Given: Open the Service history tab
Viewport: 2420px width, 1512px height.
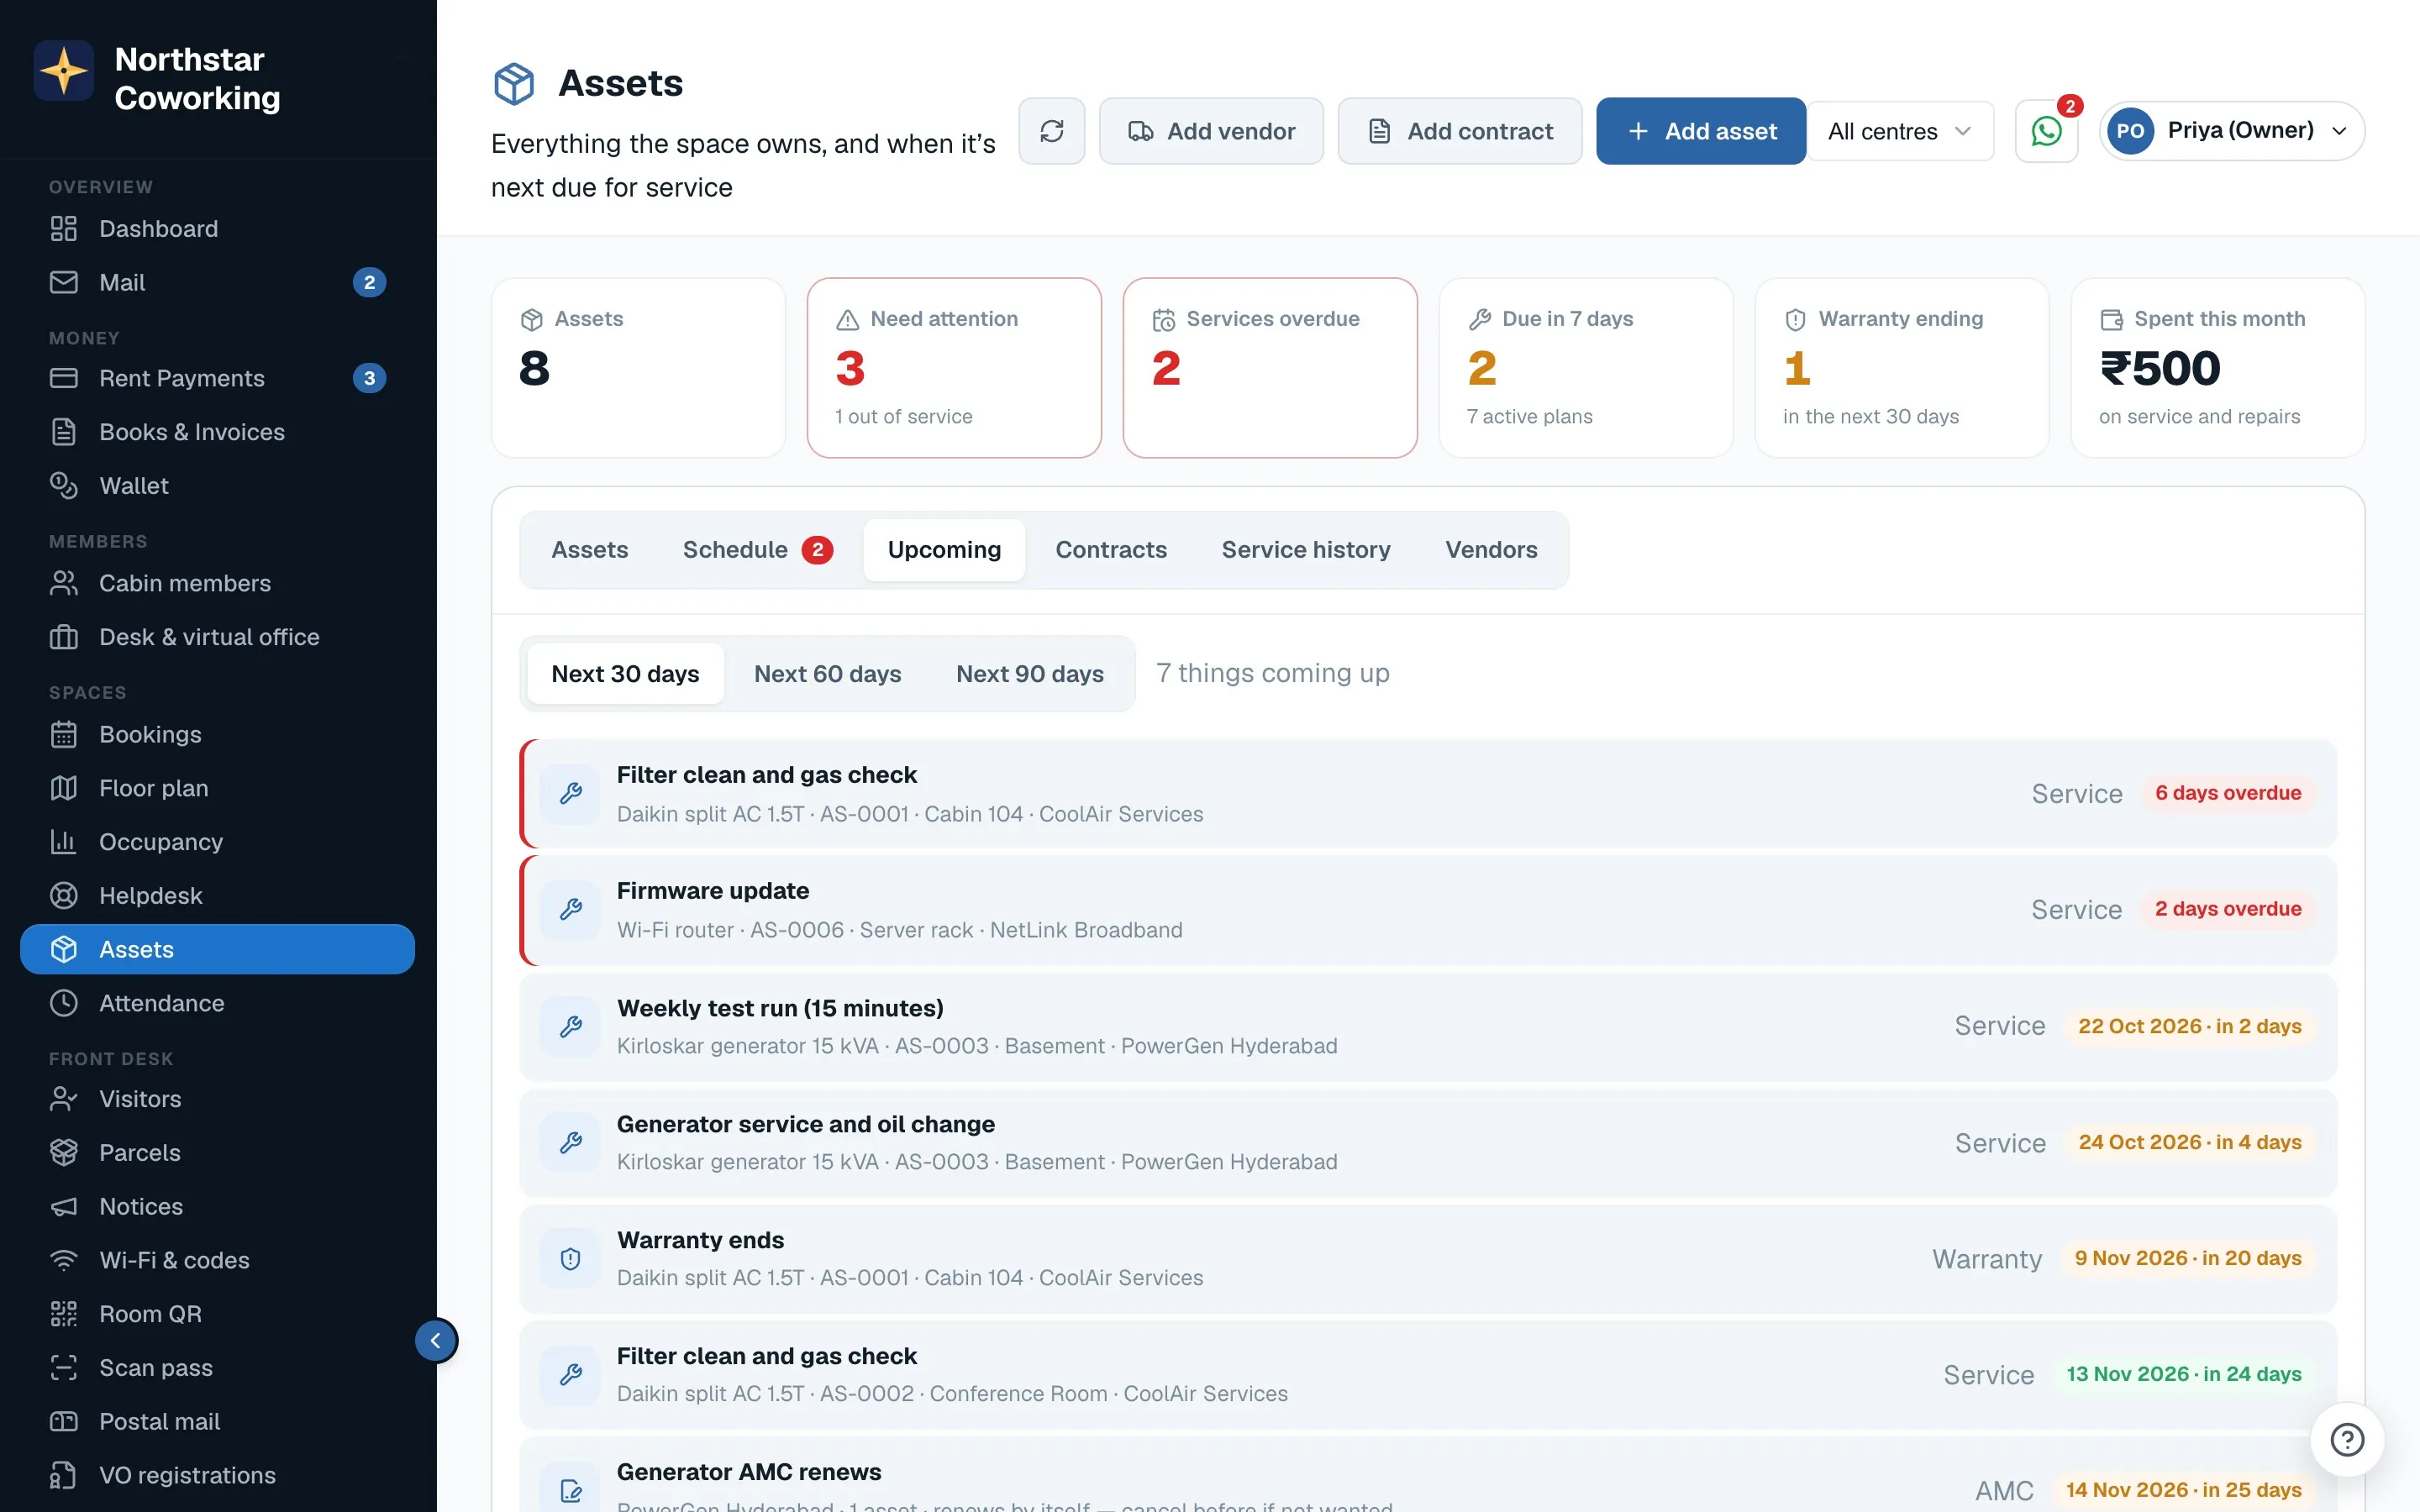Looking at the screenshot, I should [x=1306, y=550].
